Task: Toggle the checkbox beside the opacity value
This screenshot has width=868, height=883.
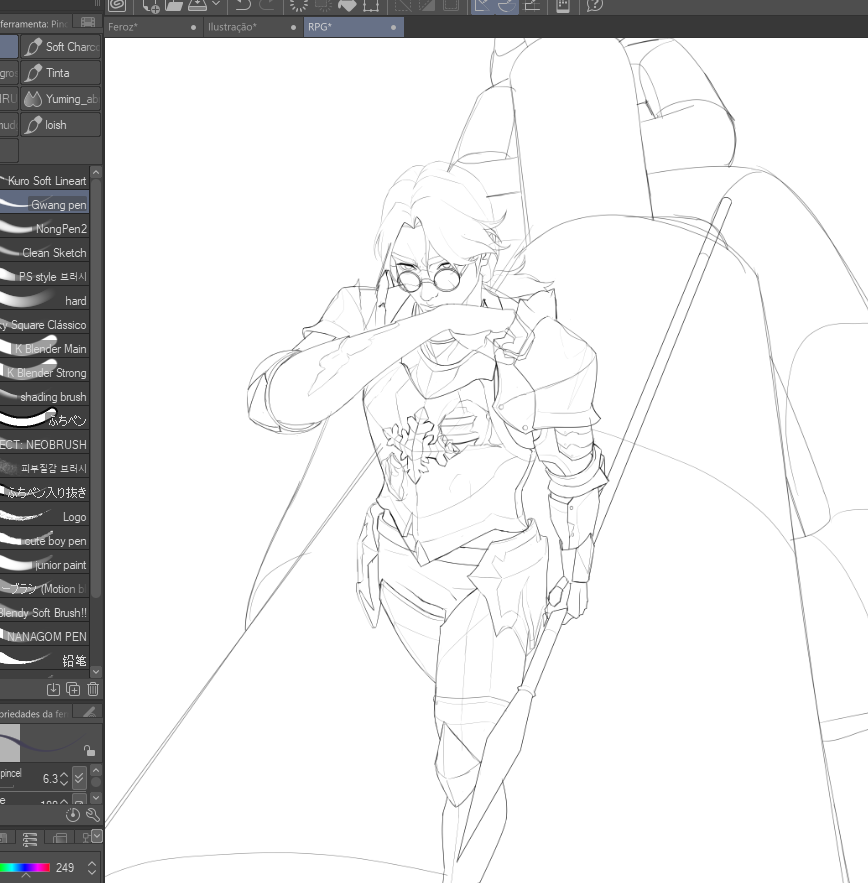Action: point(78,800)
